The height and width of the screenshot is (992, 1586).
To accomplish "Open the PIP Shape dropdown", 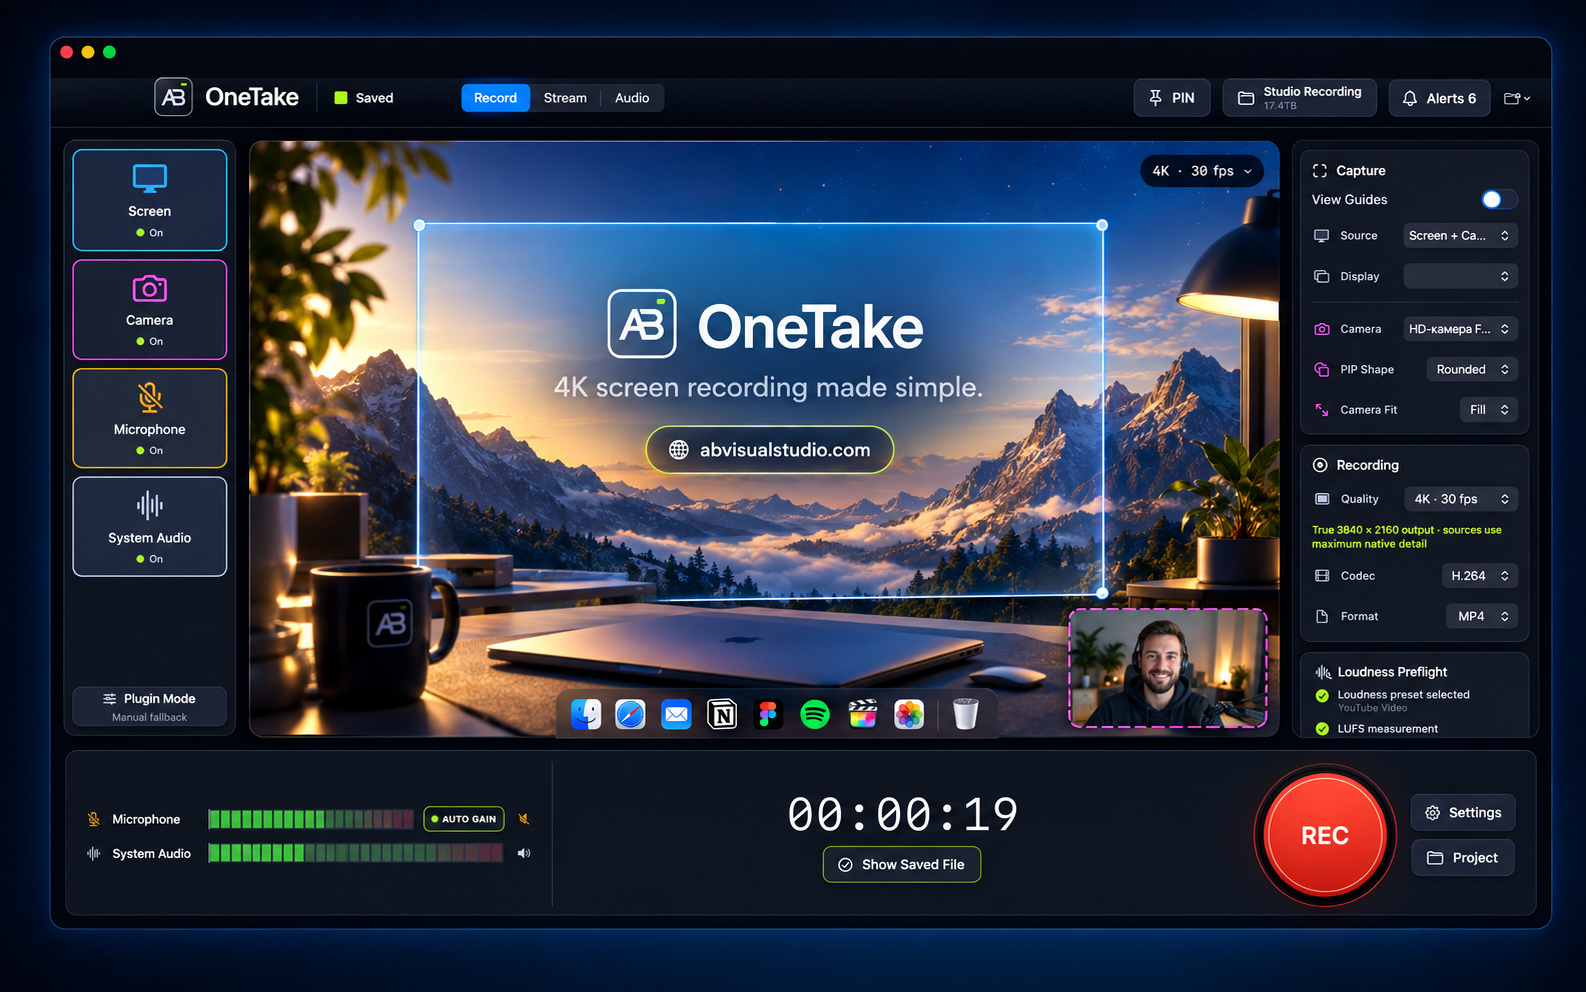I will point(1472,369).
